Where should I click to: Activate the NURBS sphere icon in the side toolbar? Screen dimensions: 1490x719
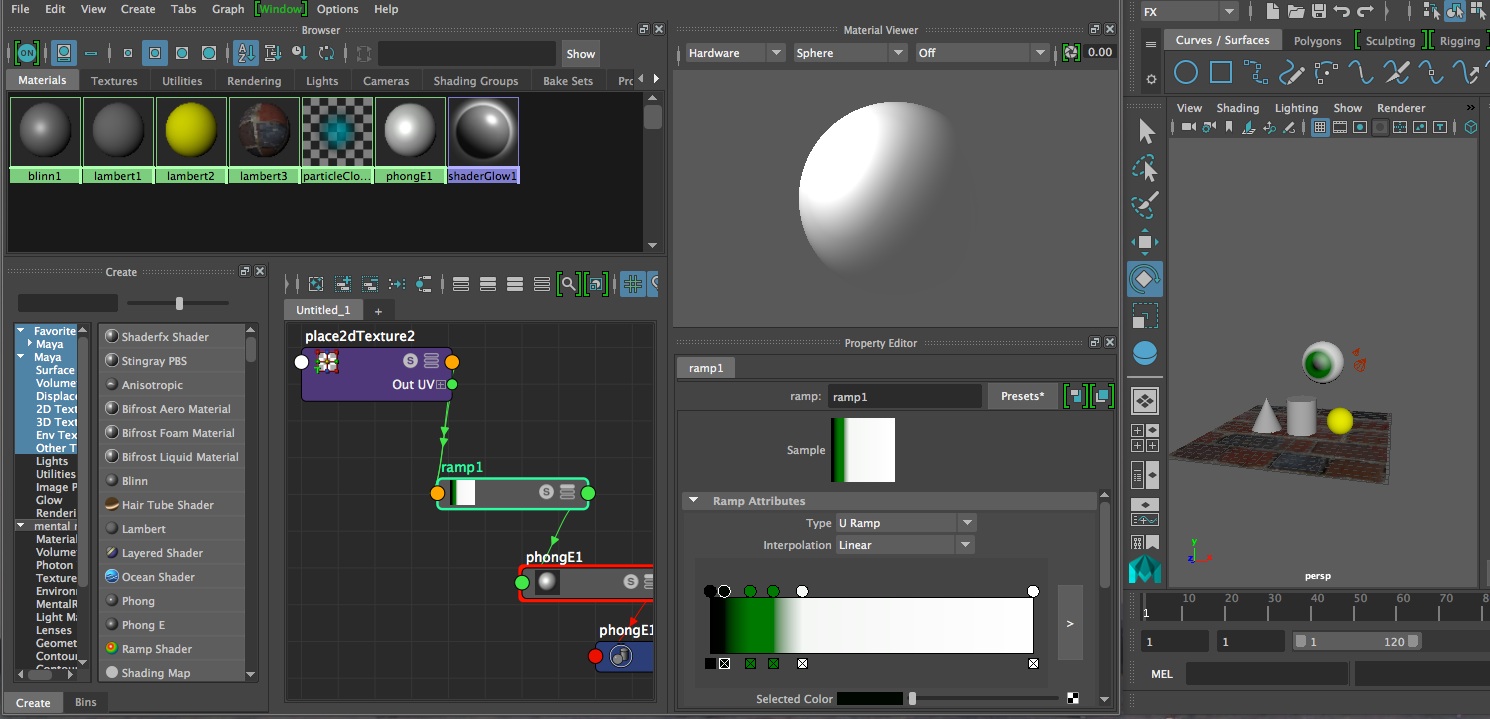(1144, 352)
